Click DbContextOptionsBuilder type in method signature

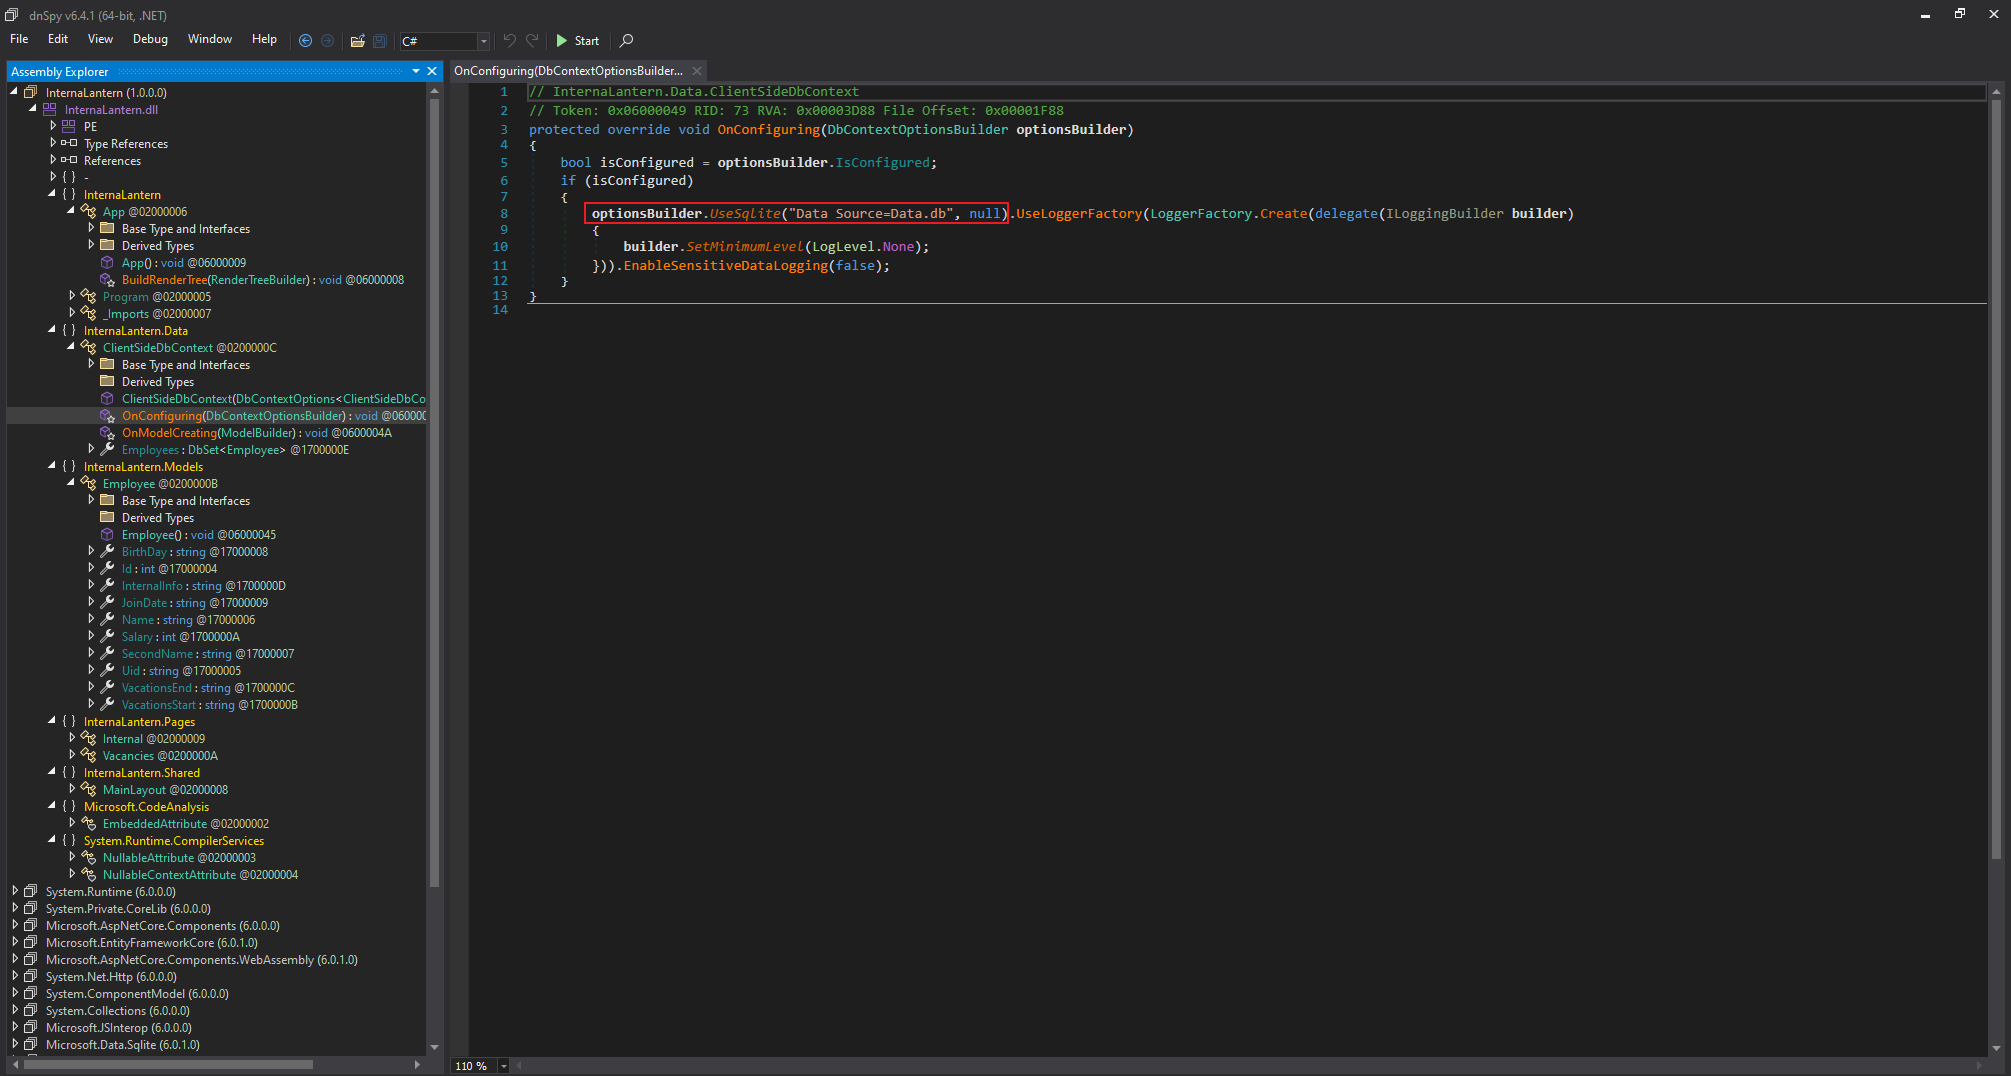click(x=918, y=129)
